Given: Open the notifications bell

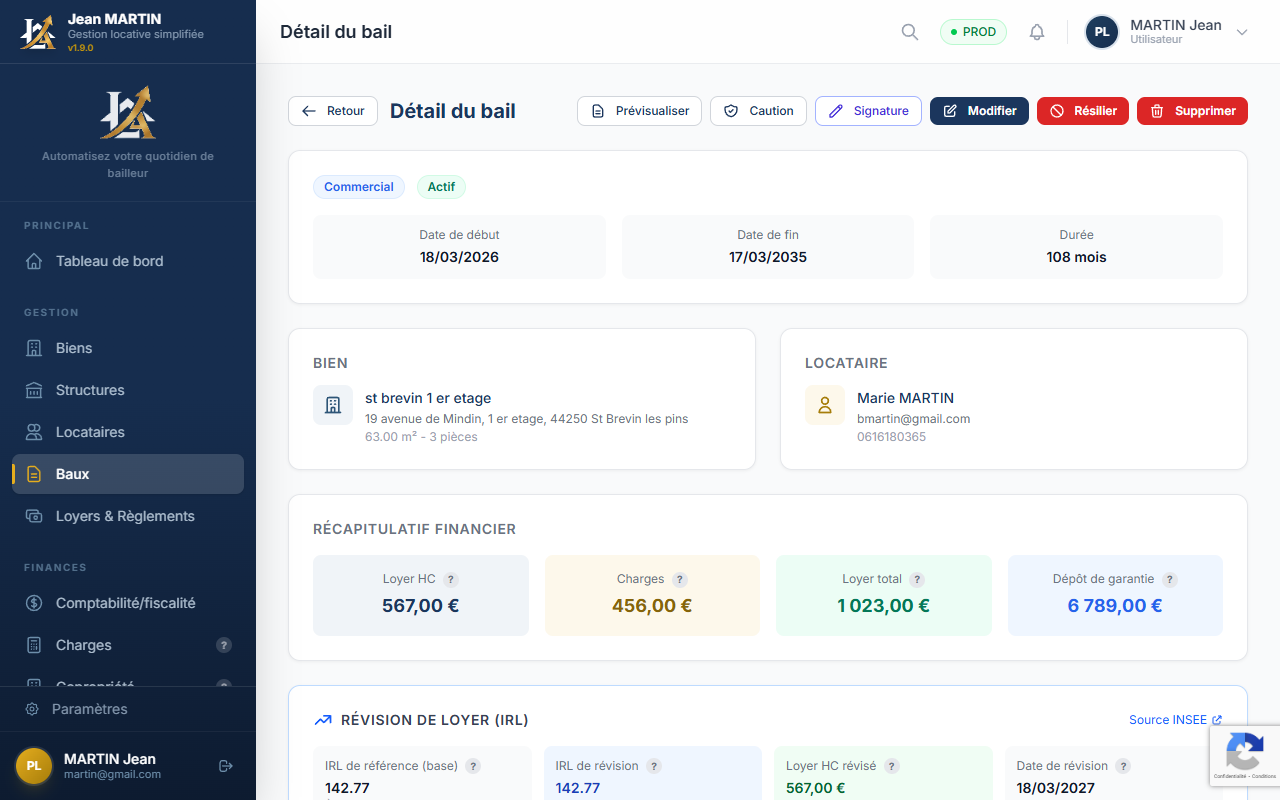Looking at the screenshot, I should click(x=1037, y=32).
